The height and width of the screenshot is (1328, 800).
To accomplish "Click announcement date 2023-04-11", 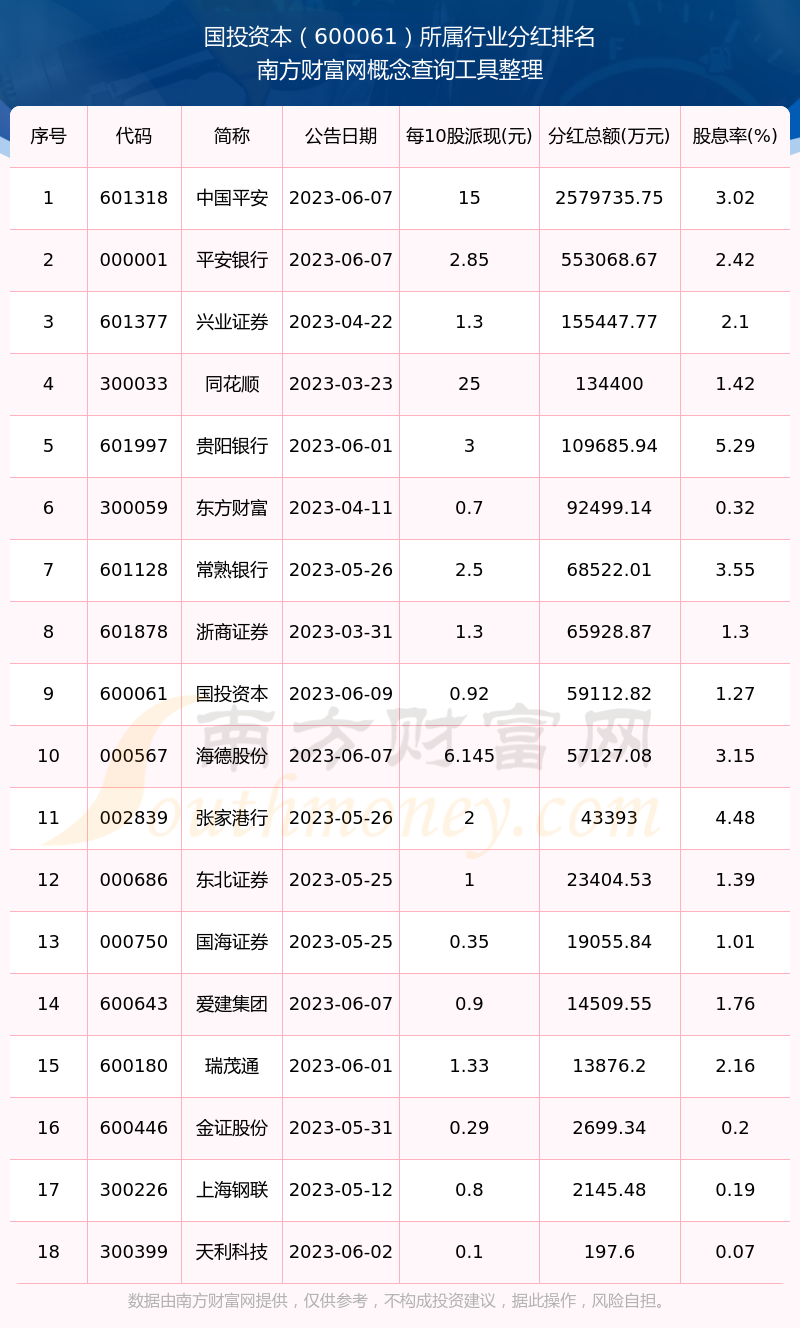I will 341,508.
